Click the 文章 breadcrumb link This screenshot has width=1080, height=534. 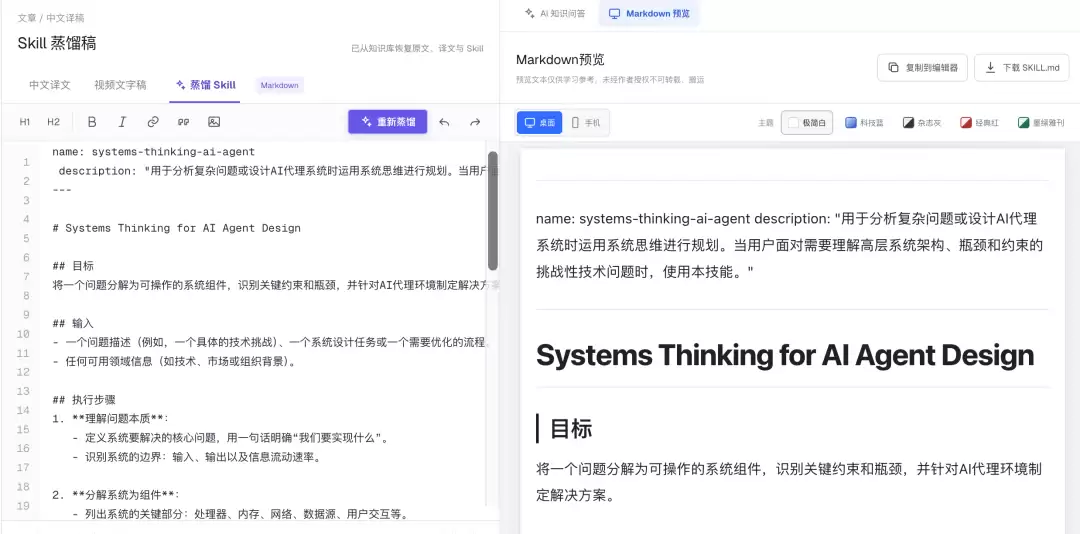26,18
